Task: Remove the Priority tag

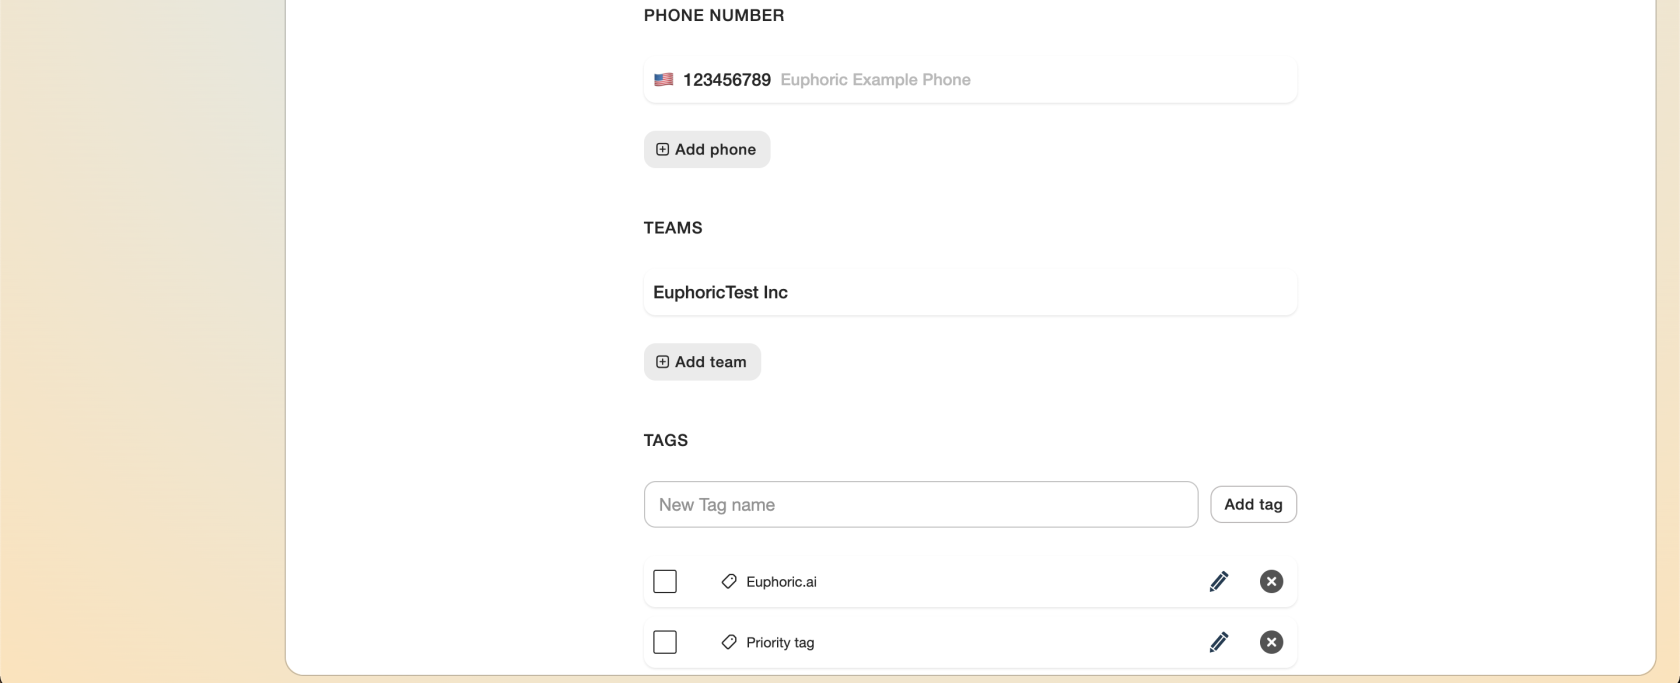Action: [x=1271, y=642]
